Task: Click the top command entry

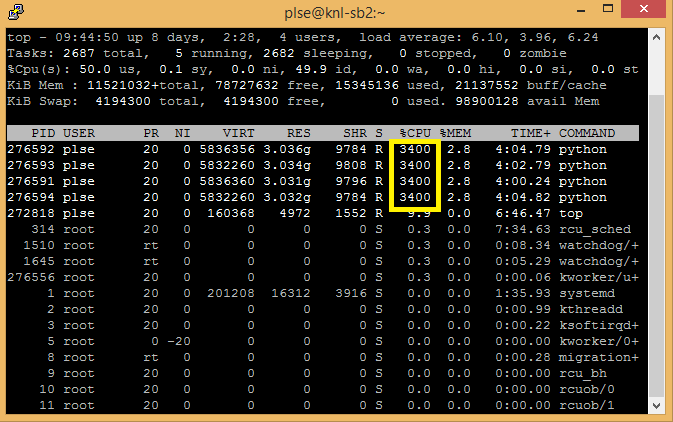Action: (x=571, y=213)
